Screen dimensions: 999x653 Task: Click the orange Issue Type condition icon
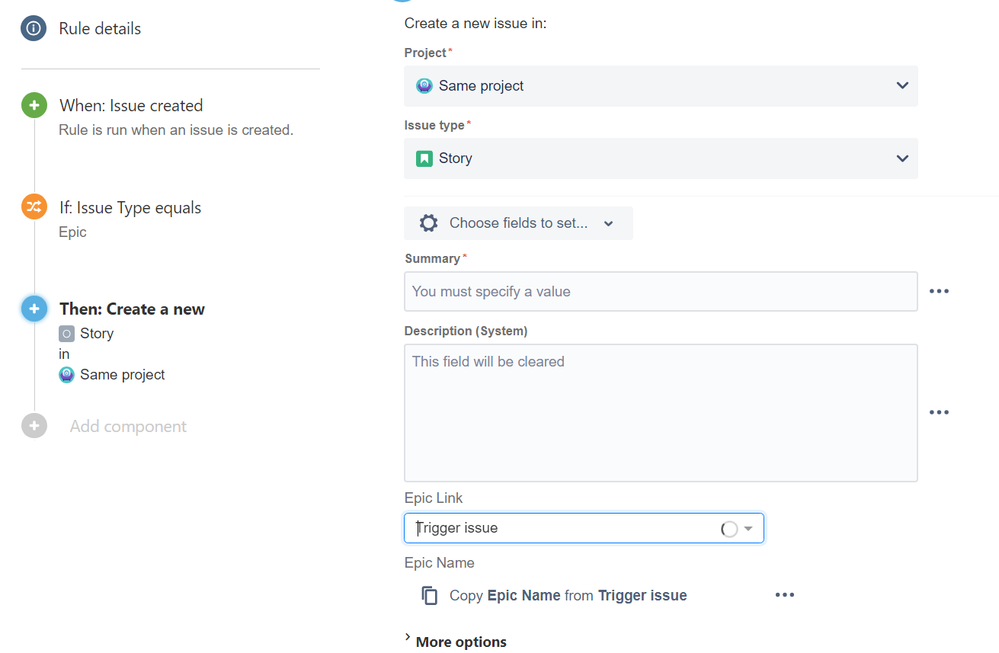(x=34, y=206)
